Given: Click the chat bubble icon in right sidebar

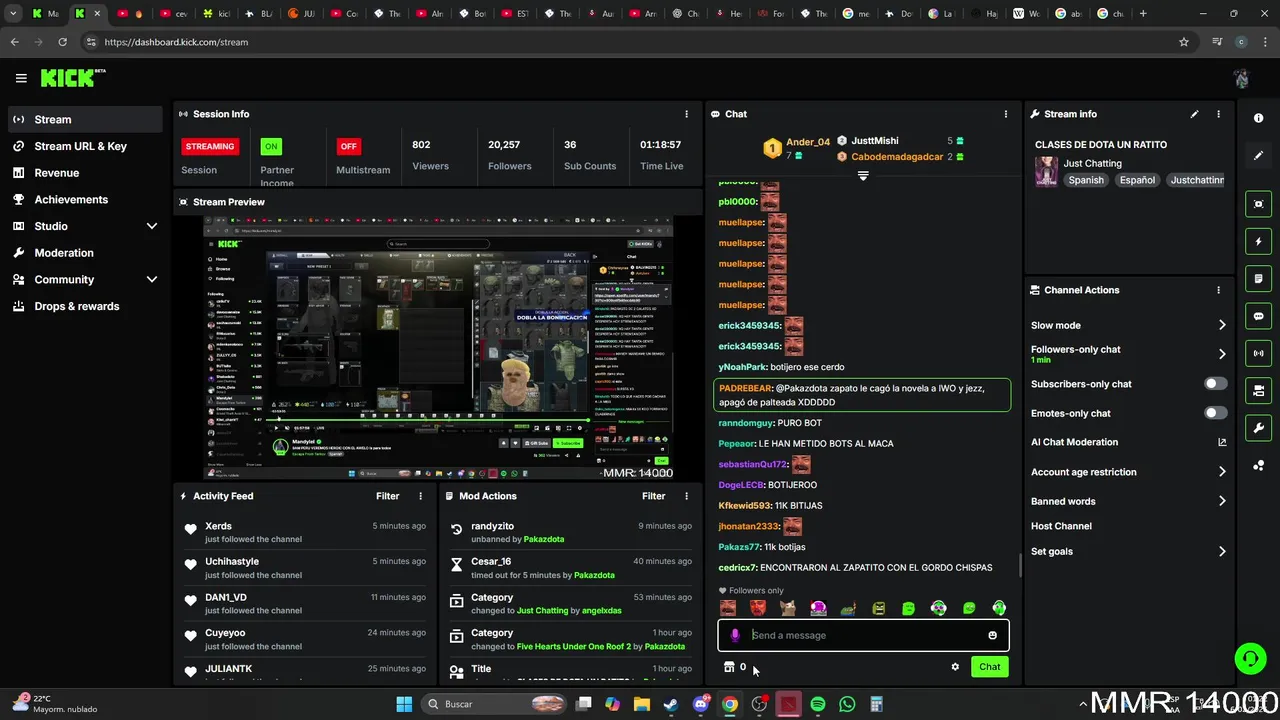Looking at the screenshot, I should [x=1258, y=316].
